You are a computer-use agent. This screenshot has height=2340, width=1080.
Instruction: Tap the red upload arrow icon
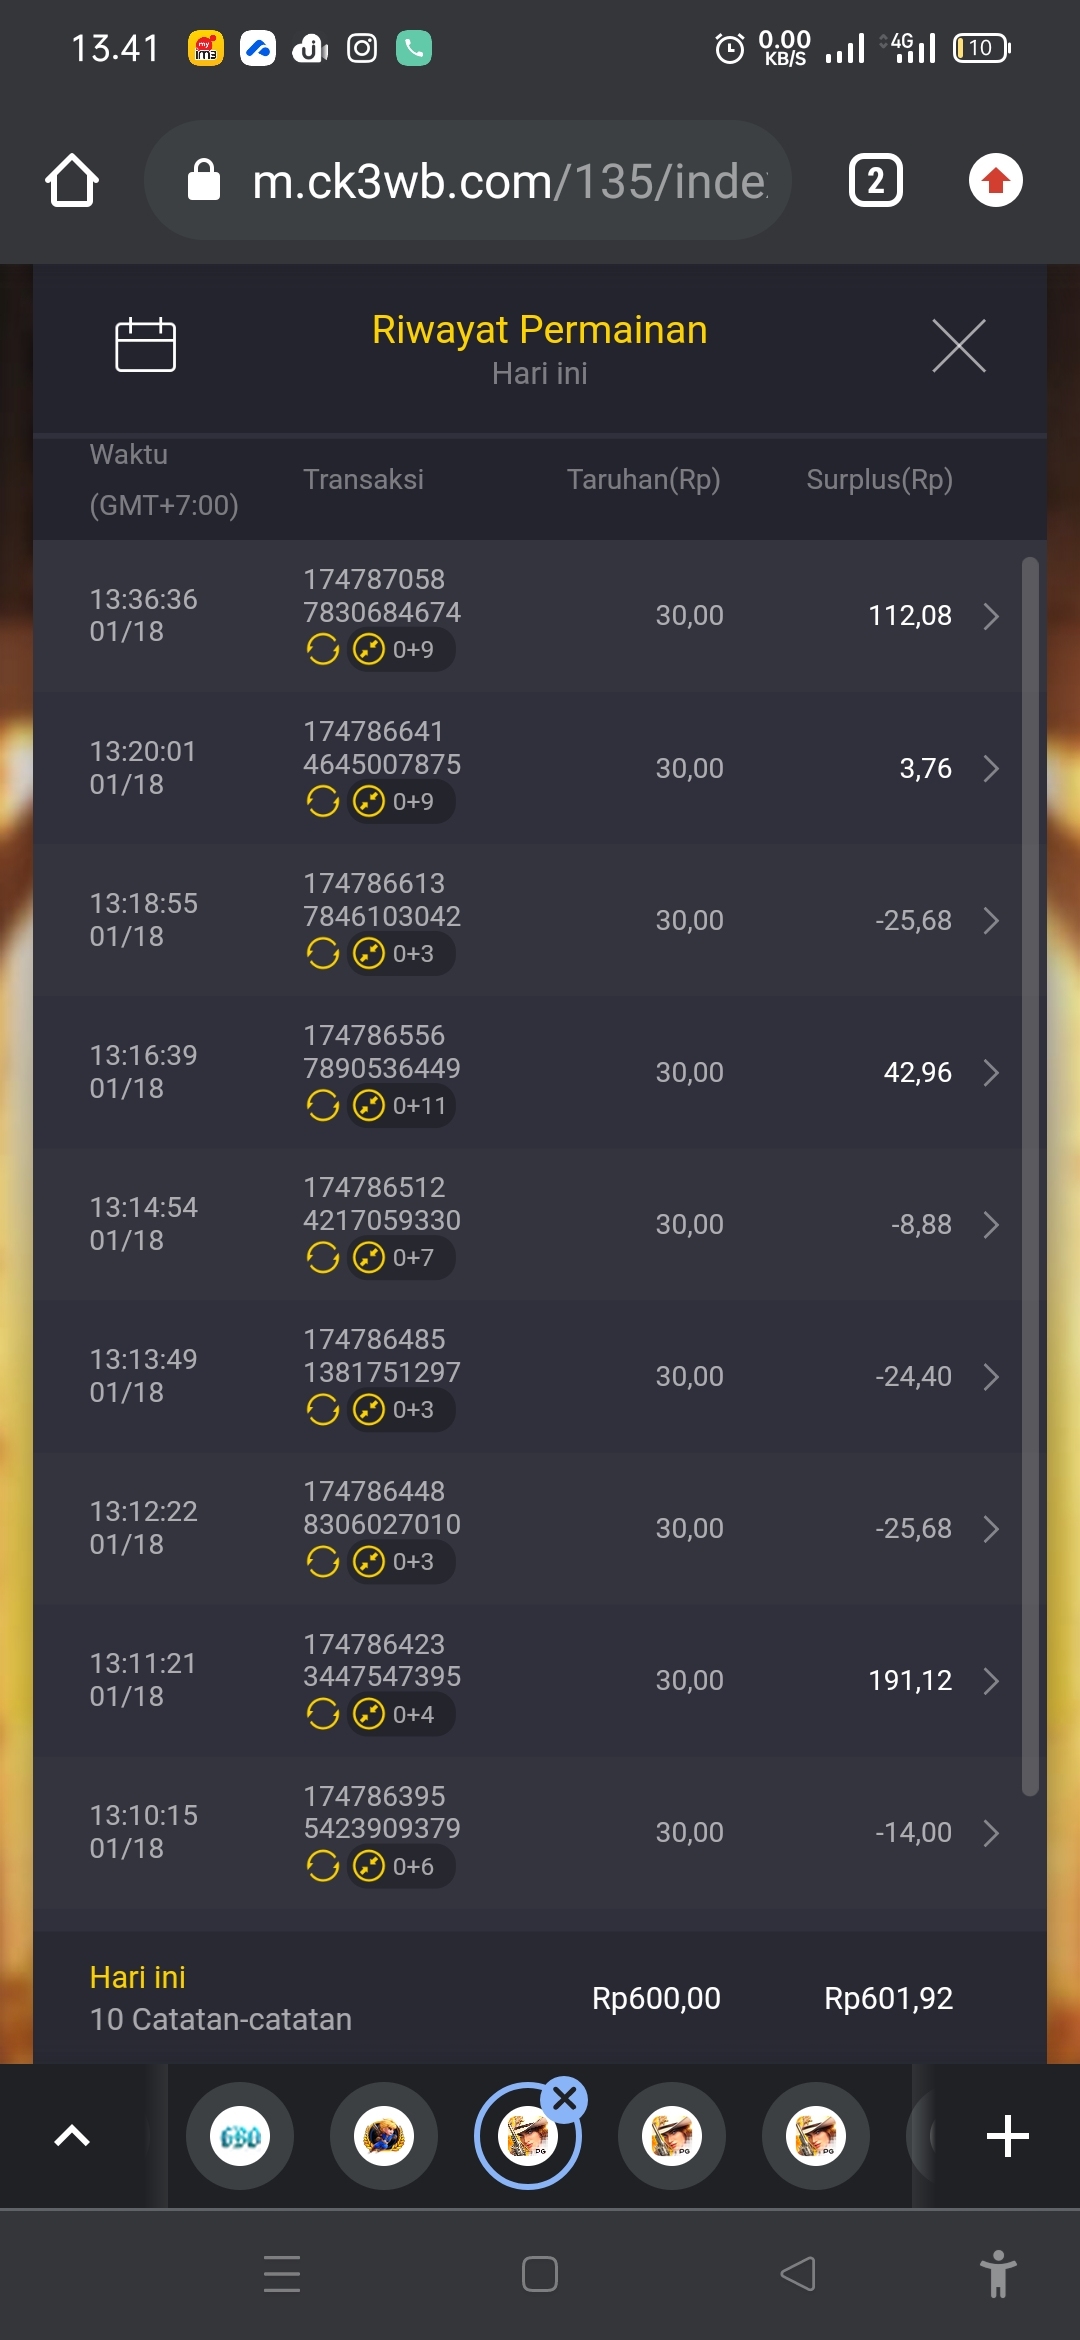pyautogui.click(x=995, y=181)
